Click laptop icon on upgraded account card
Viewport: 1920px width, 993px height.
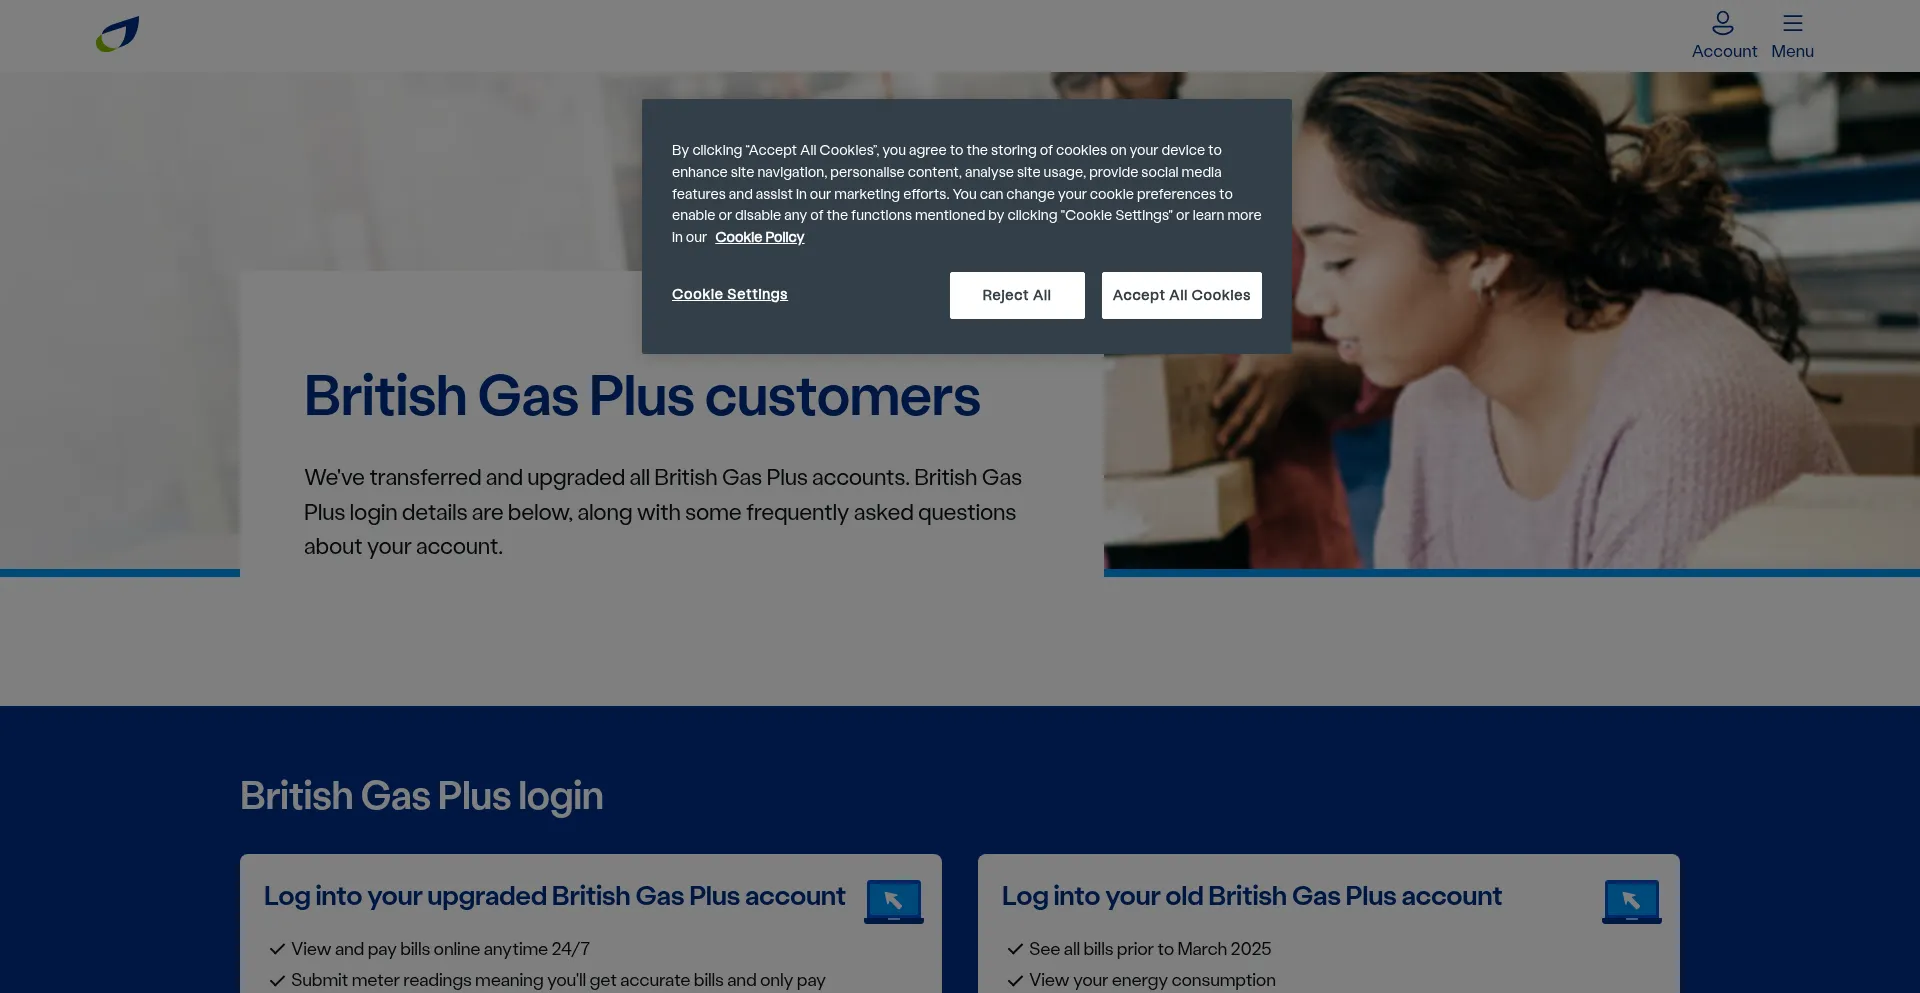tap(894, 901)
